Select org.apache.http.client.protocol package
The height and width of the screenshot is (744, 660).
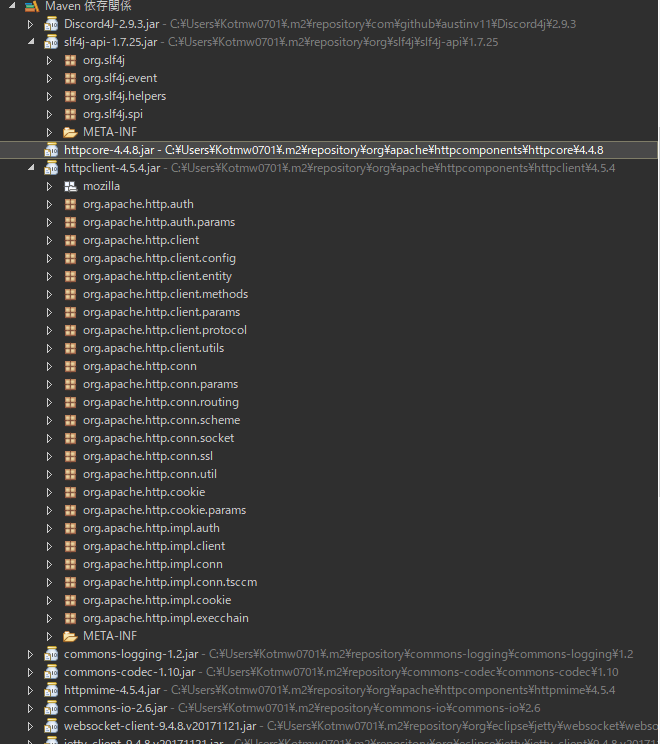tap(165, 330)
